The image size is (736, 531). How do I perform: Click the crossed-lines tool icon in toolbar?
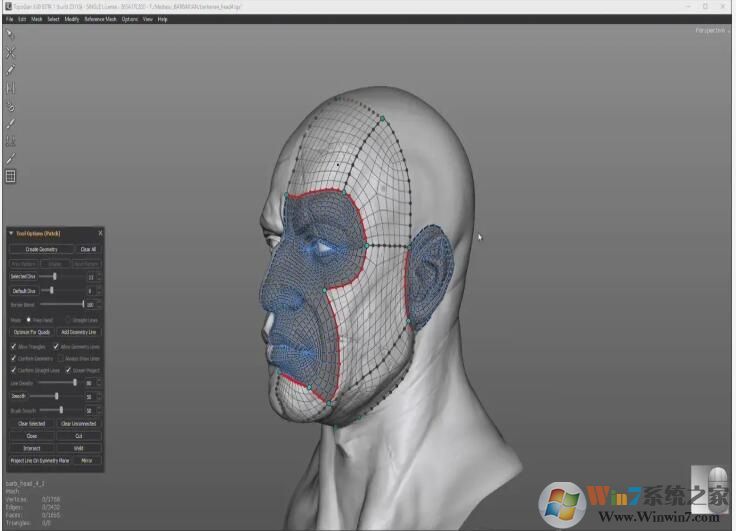(x=10, y=52)
